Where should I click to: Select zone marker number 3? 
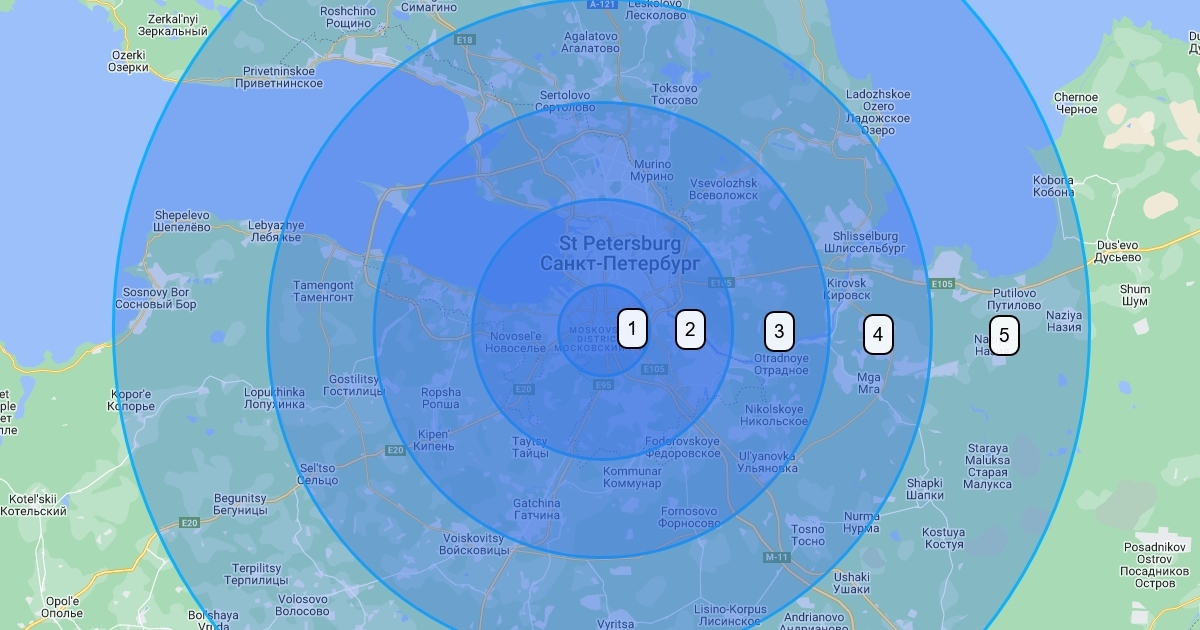780,332
